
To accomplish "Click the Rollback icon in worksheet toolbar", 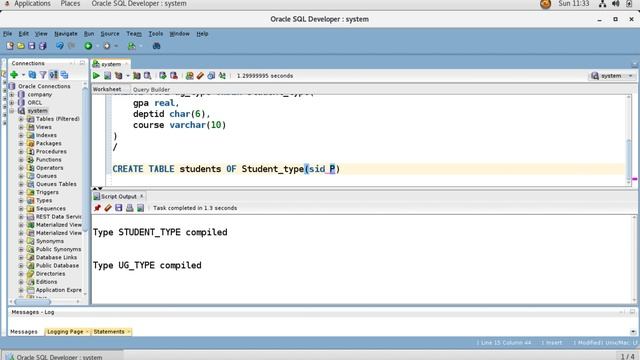I will 173,76.
